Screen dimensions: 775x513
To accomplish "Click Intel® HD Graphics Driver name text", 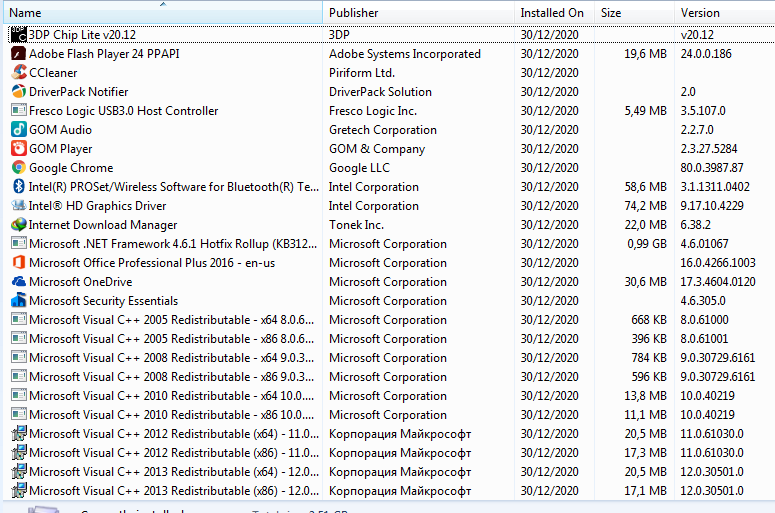I will click(97, 206).
